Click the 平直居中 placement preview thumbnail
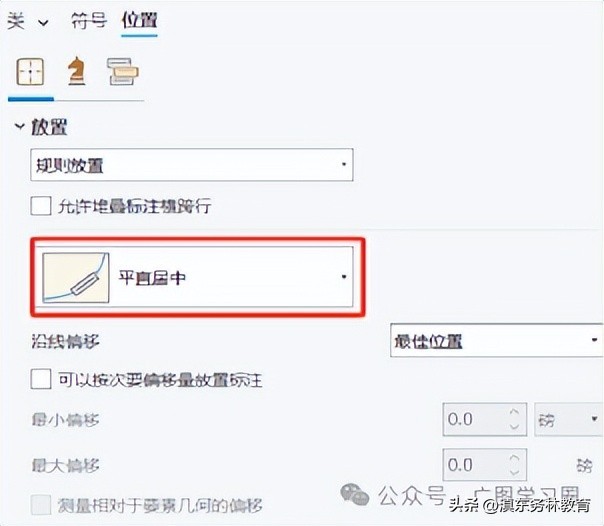This screenshot has width=604, height=526. (76, 278)
